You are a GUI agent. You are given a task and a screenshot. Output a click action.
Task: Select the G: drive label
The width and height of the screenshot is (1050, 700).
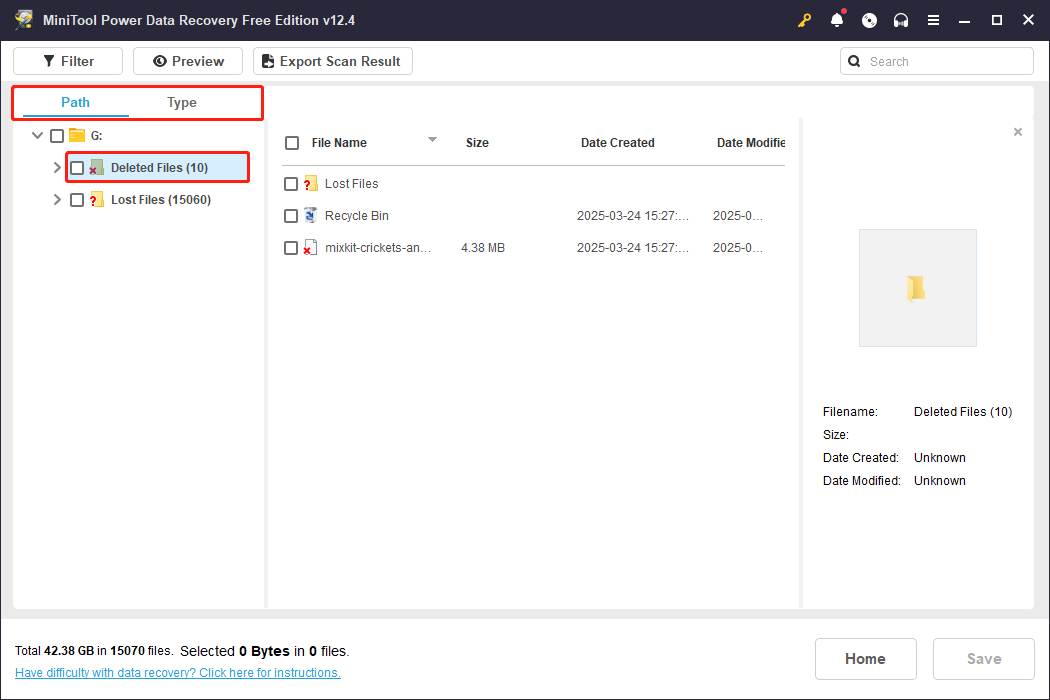click(96, 136)
